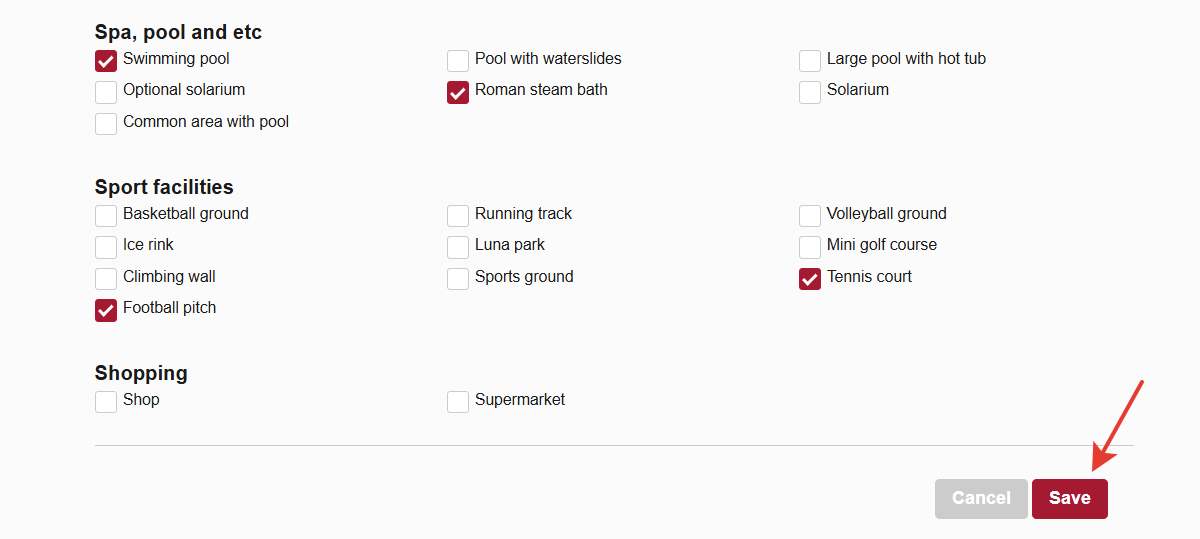
Task: Select the Climbing wall checkbox
Action: click(x=106, y=279)
